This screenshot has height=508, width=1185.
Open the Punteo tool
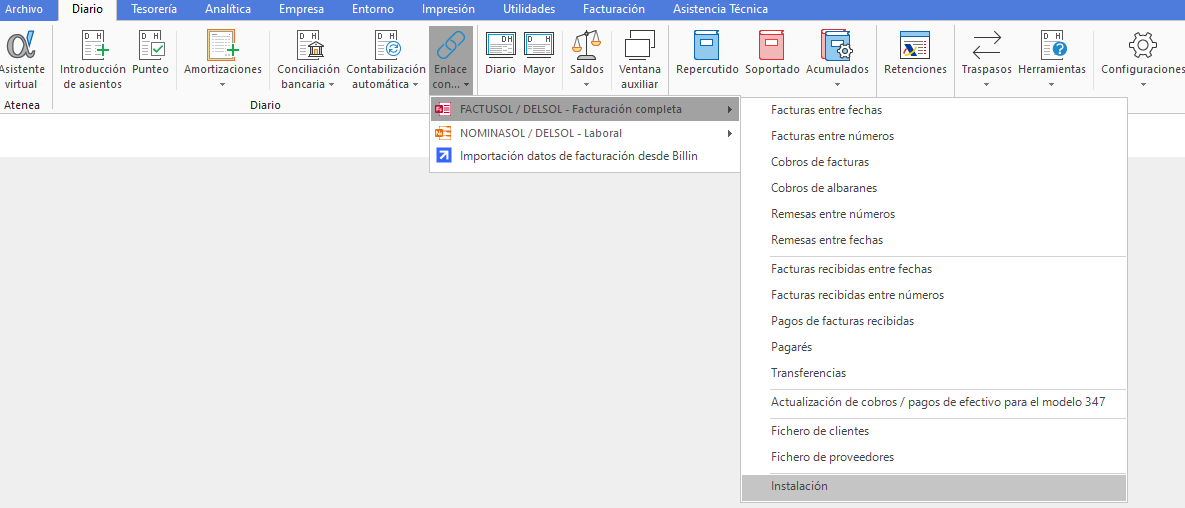pos(151,45)
